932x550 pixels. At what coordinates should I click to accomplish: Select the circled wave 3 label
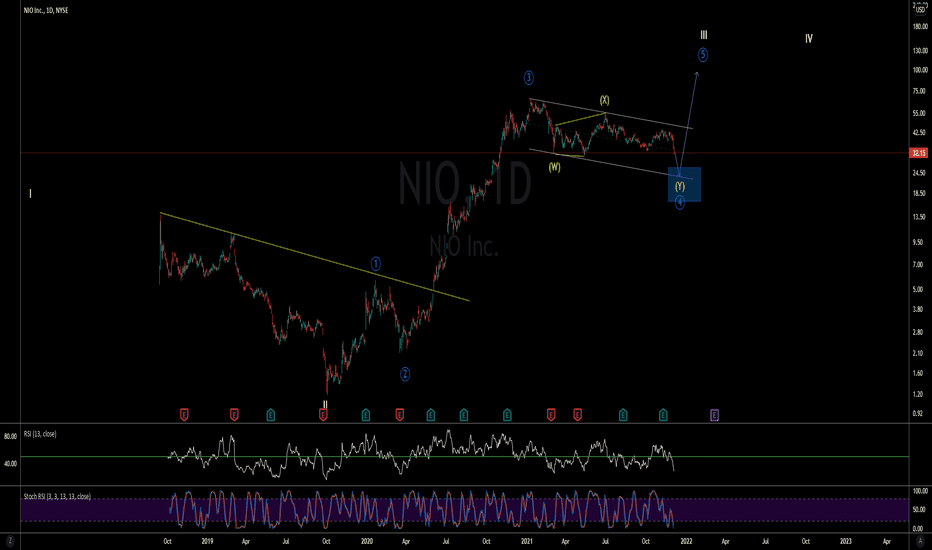[528, 77]
